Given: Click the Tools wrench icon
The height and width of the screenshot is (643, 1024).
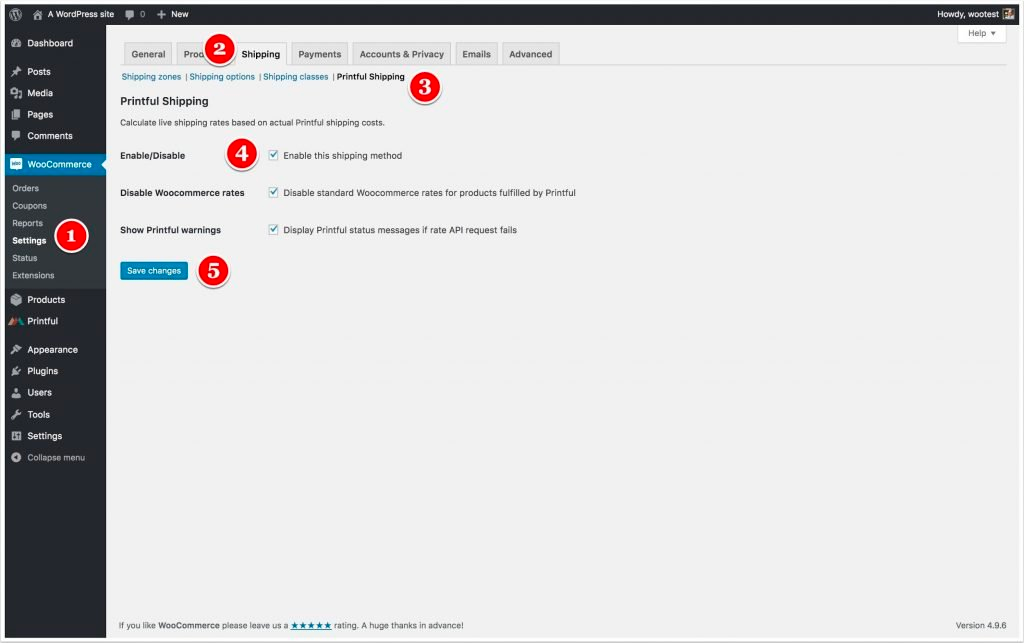Looking at the screenshot, I should tap(16, 415).
